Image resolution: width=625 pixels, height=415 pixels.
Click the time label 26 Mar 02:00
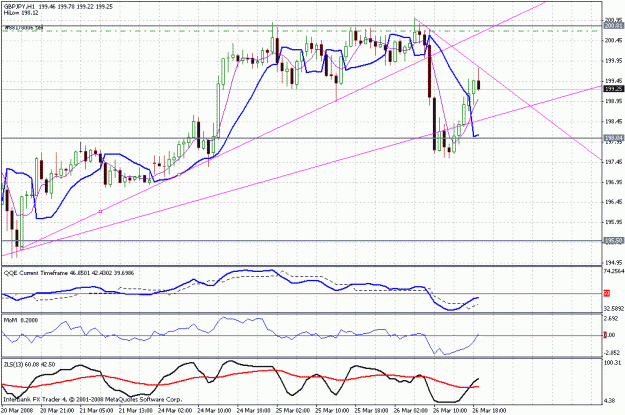[x=411, y=410]
